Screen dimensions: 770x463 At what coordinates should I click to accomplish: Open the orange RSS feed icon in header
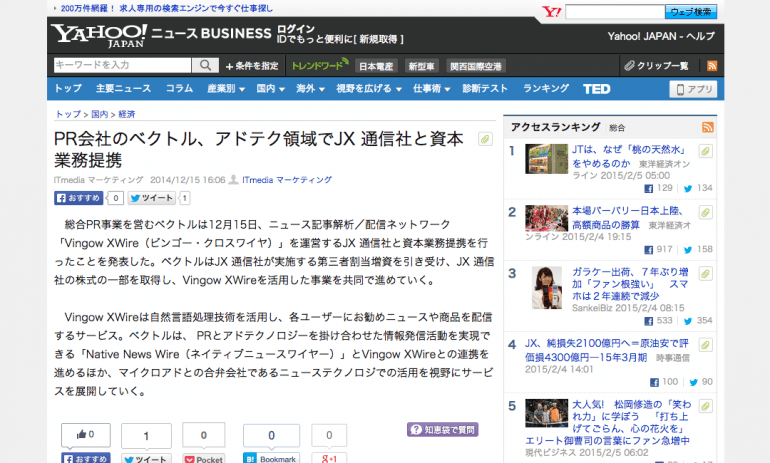click(x=712, y=65)
